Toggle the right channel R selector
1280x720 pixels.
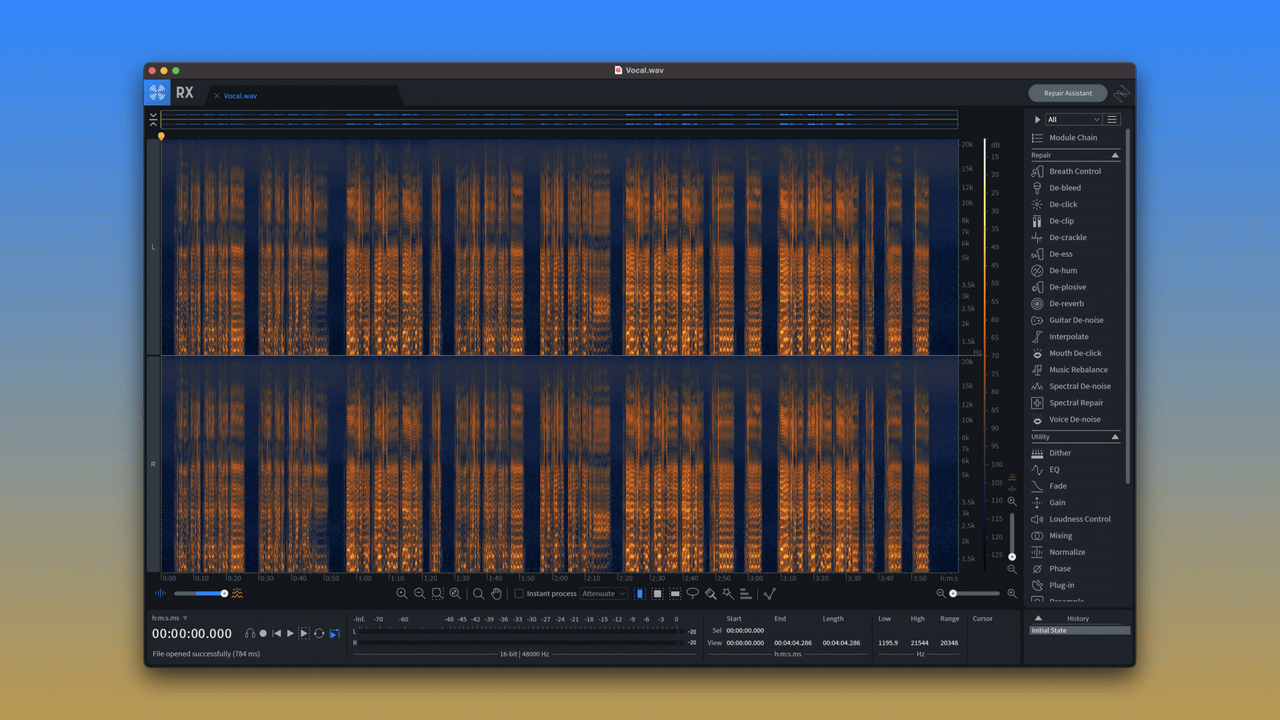[153, 464]
